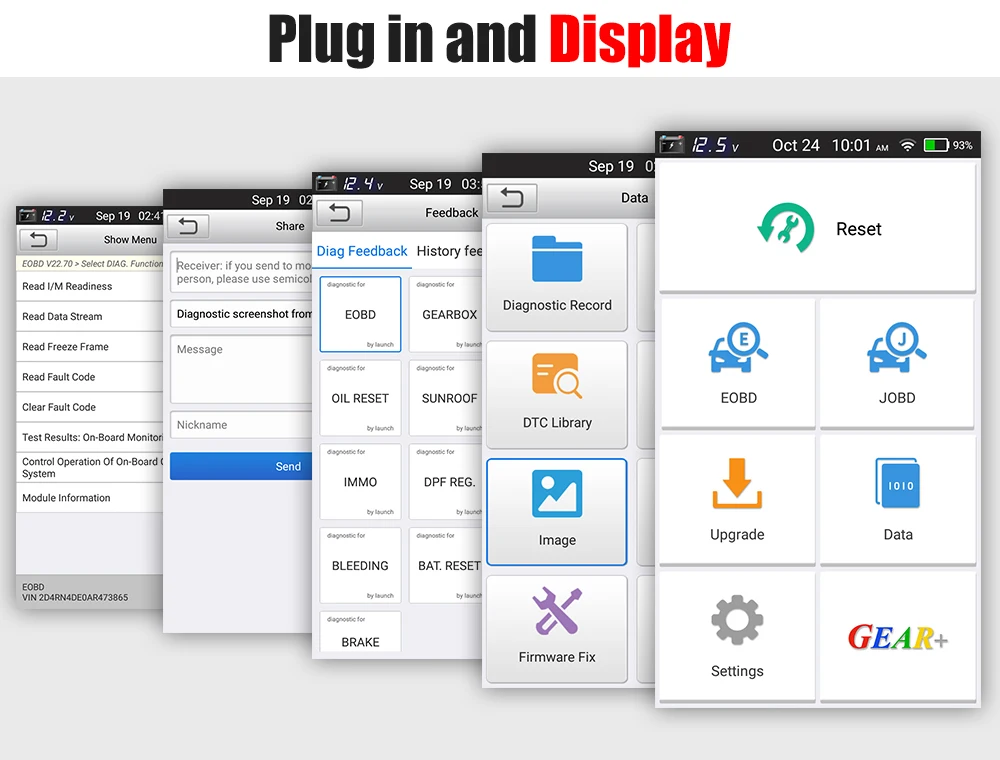Viewport: 1000px width, 760px height.
Task: Open Firmware Fix tool
Action: (557, 629)
